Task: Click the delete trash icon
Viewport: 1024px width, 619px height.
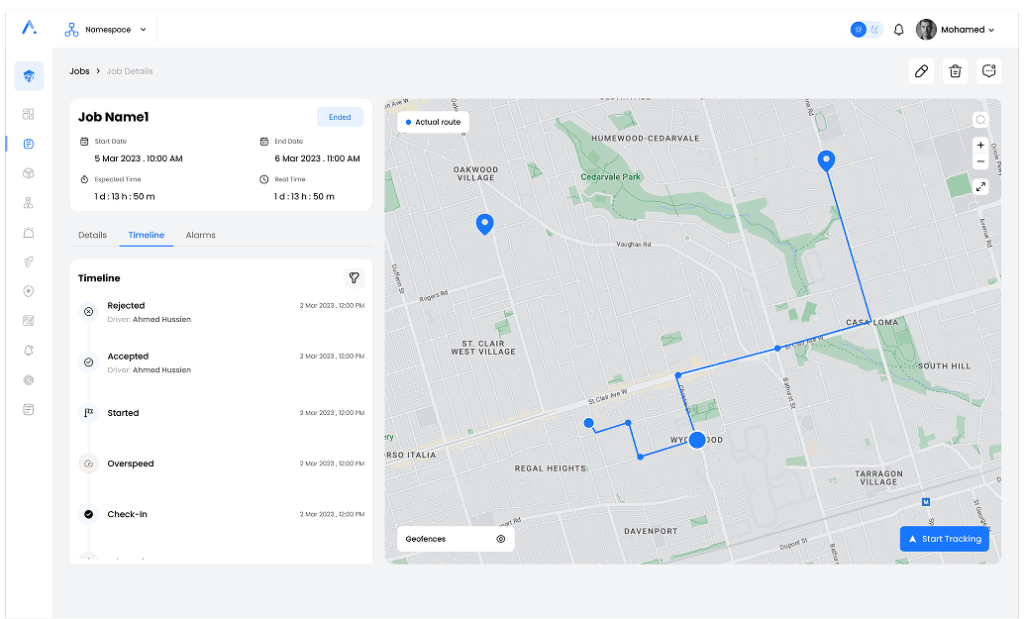Action: [x=955, y=71]
